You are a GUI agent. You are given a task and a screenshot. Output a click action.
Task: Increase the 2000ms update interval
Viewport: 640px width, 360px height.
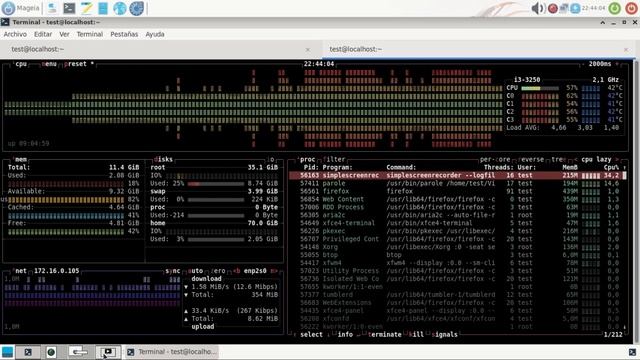coord(617,64)
